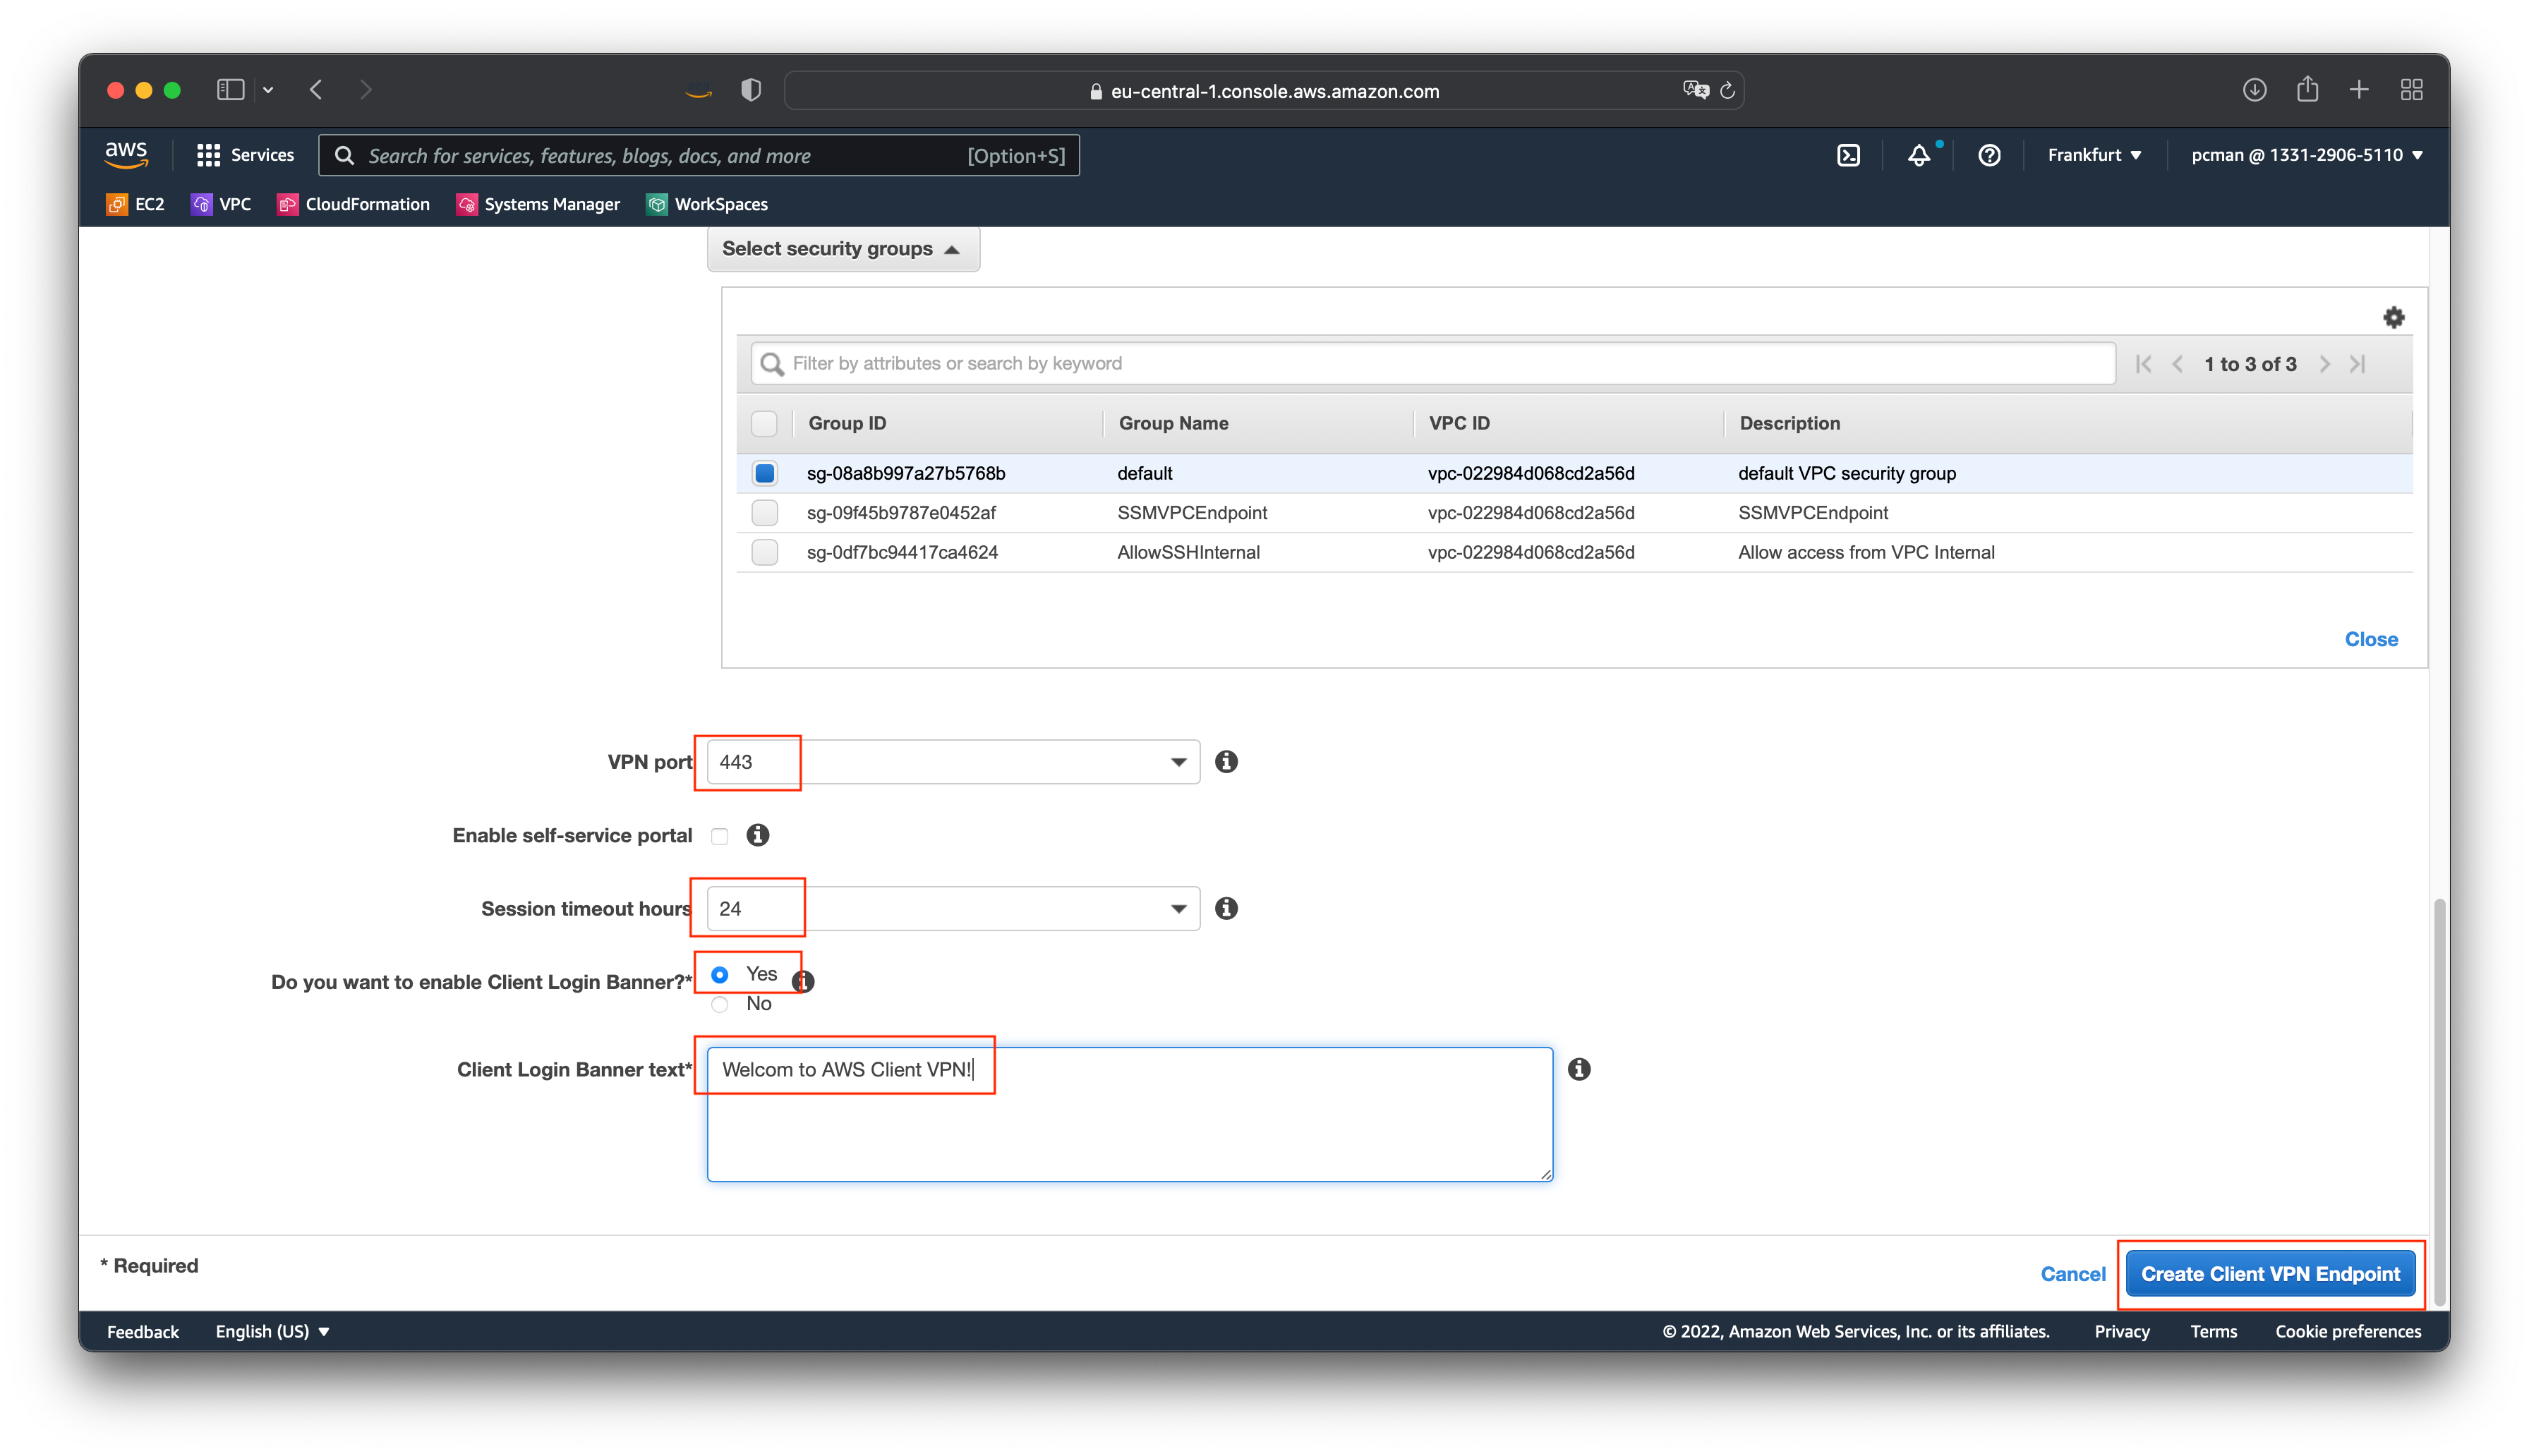
Task: Click the Cancel link
Action: [2072, 1274]
